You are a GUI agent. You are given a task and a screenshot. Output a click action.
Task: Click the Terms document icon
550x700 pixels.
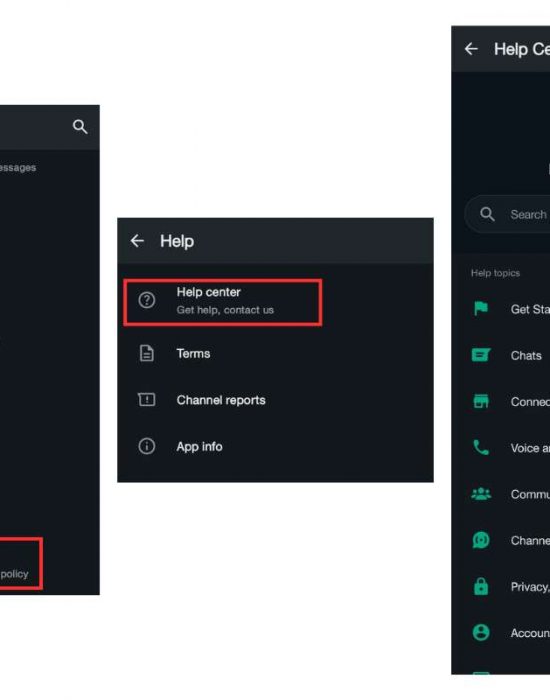tap(146, 353)
